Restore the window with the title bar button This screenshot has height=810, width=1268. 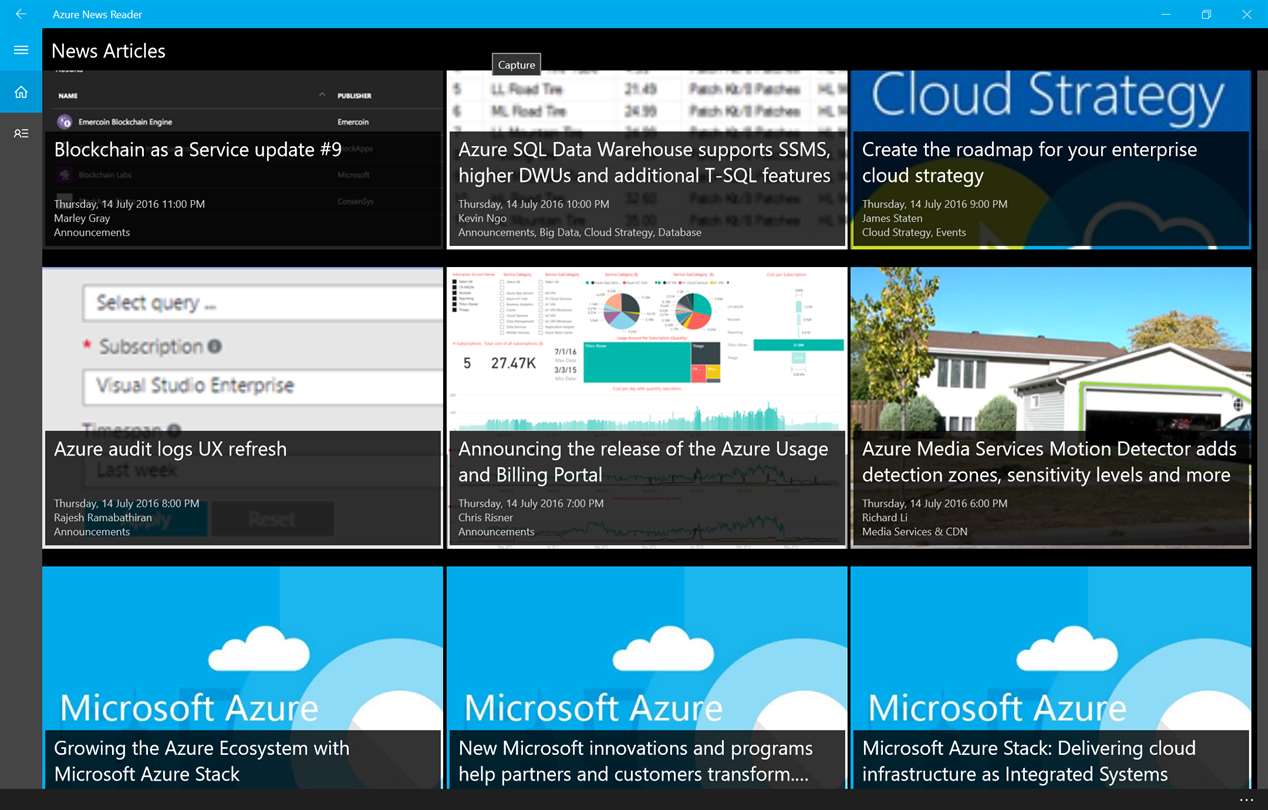pos(1206,14)
